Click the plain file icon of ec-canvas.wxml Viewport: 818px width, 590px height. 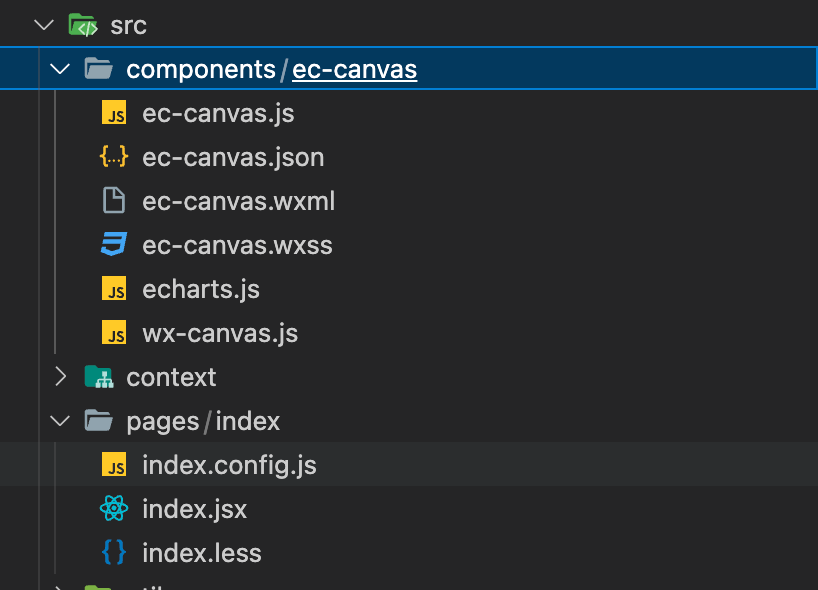[x=114, y=200]
